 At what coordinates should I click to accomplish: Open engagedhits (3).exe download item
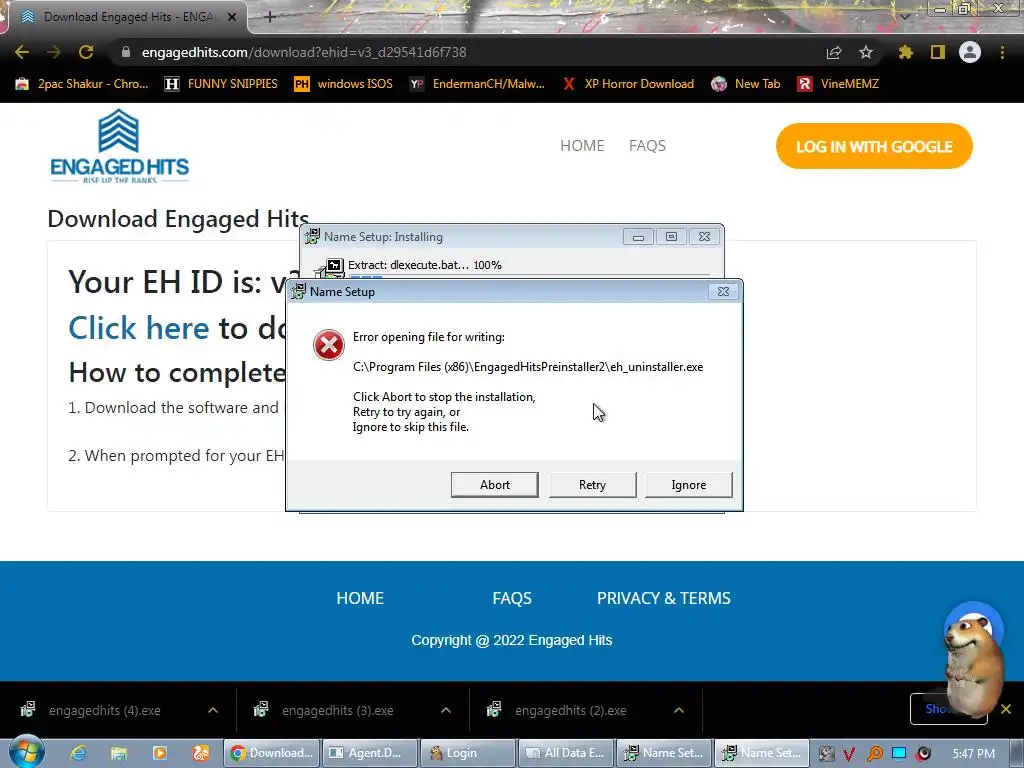click(x=338, y=711)
